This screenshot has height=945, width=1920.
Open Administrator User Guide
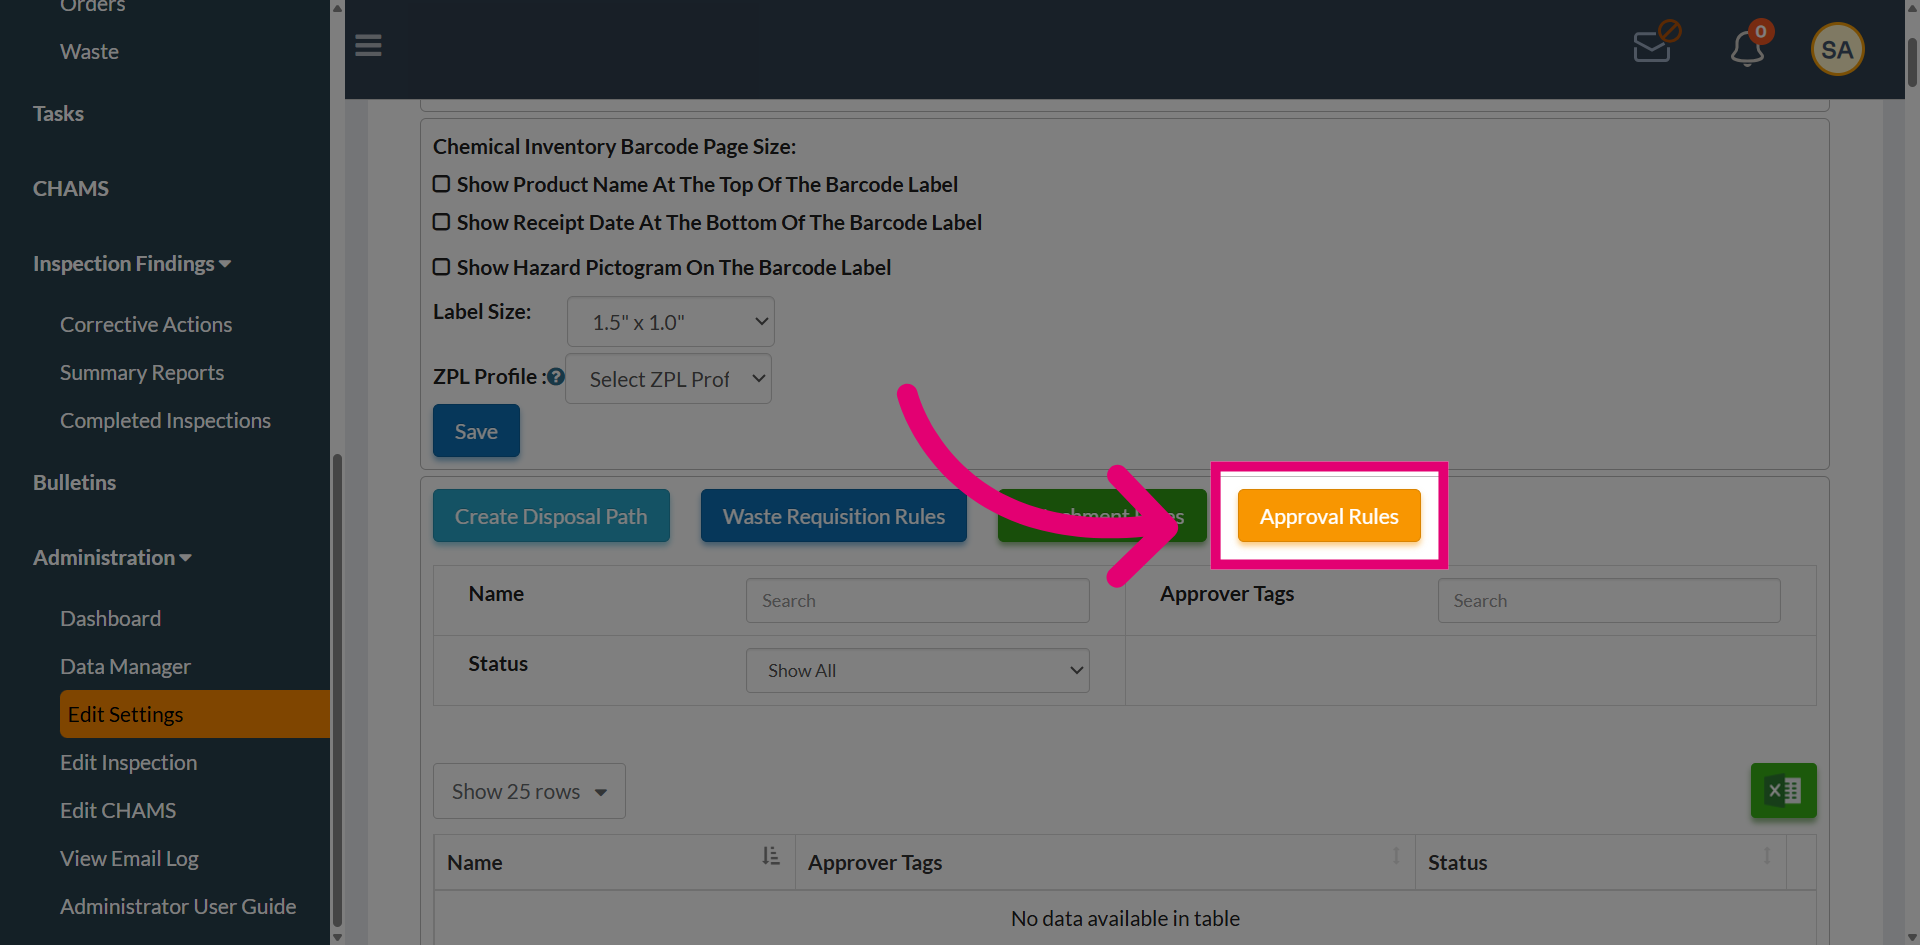pos(178,907)
